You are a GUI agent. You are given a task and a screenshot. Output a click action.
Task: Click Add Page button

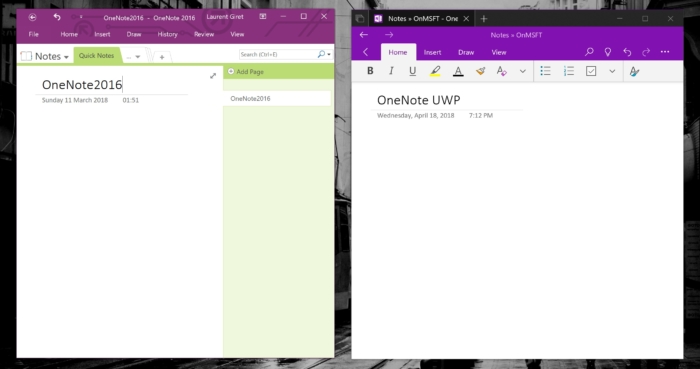tap(246, 71)
